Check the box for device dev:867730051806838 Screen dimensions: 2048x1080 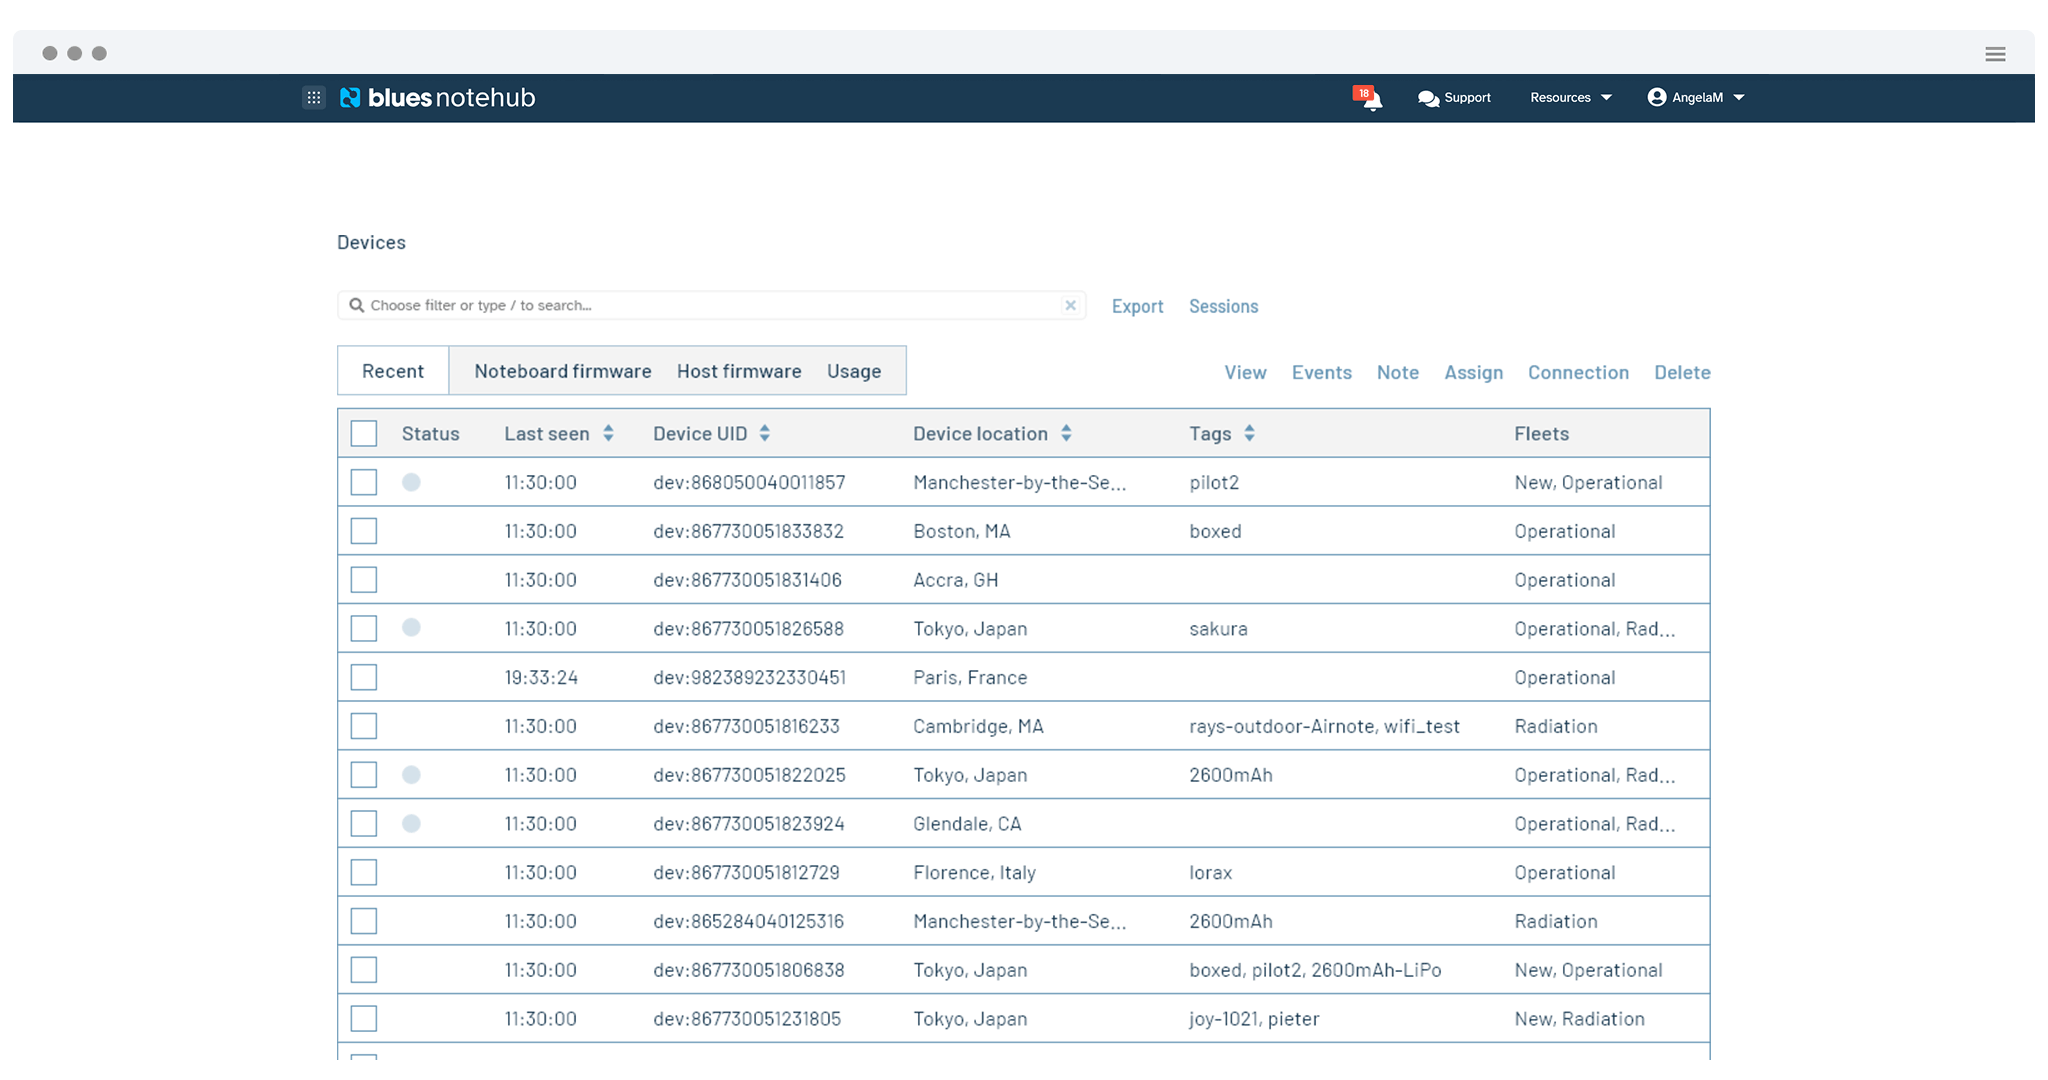[x=364, y=970]
